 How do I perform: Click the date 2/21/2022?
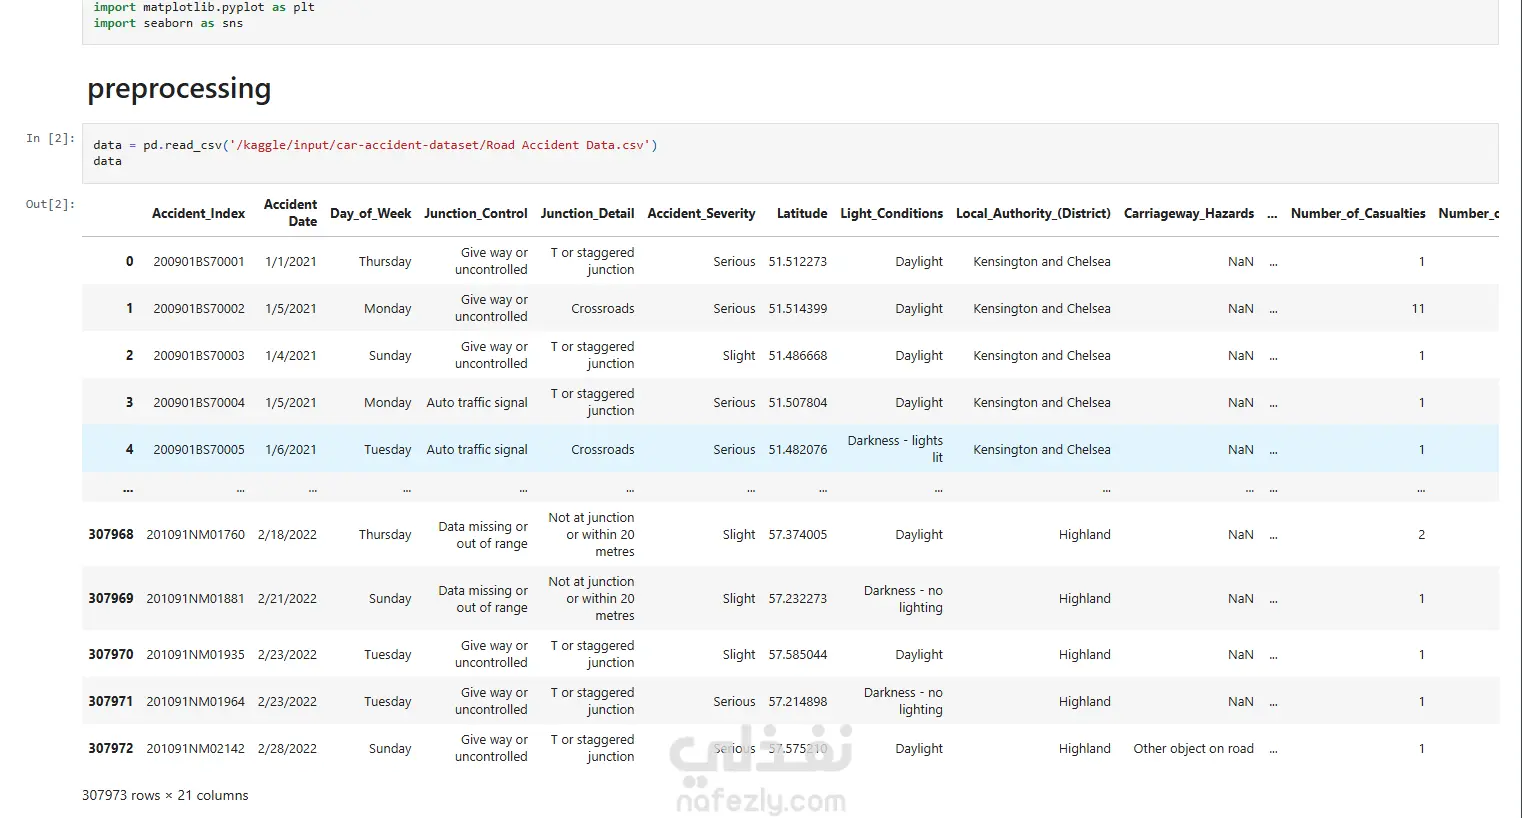tap(287, 598)
